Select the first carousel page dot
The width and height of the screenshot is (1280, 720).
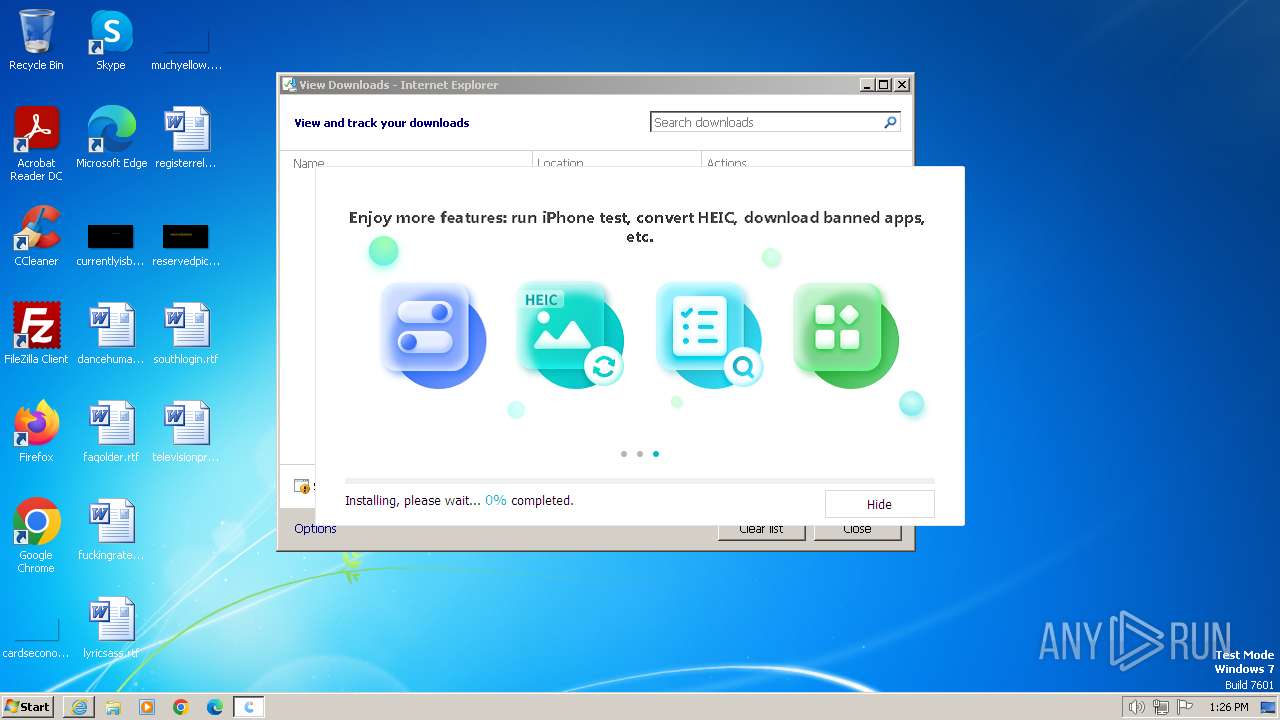(x=624, y=454)
